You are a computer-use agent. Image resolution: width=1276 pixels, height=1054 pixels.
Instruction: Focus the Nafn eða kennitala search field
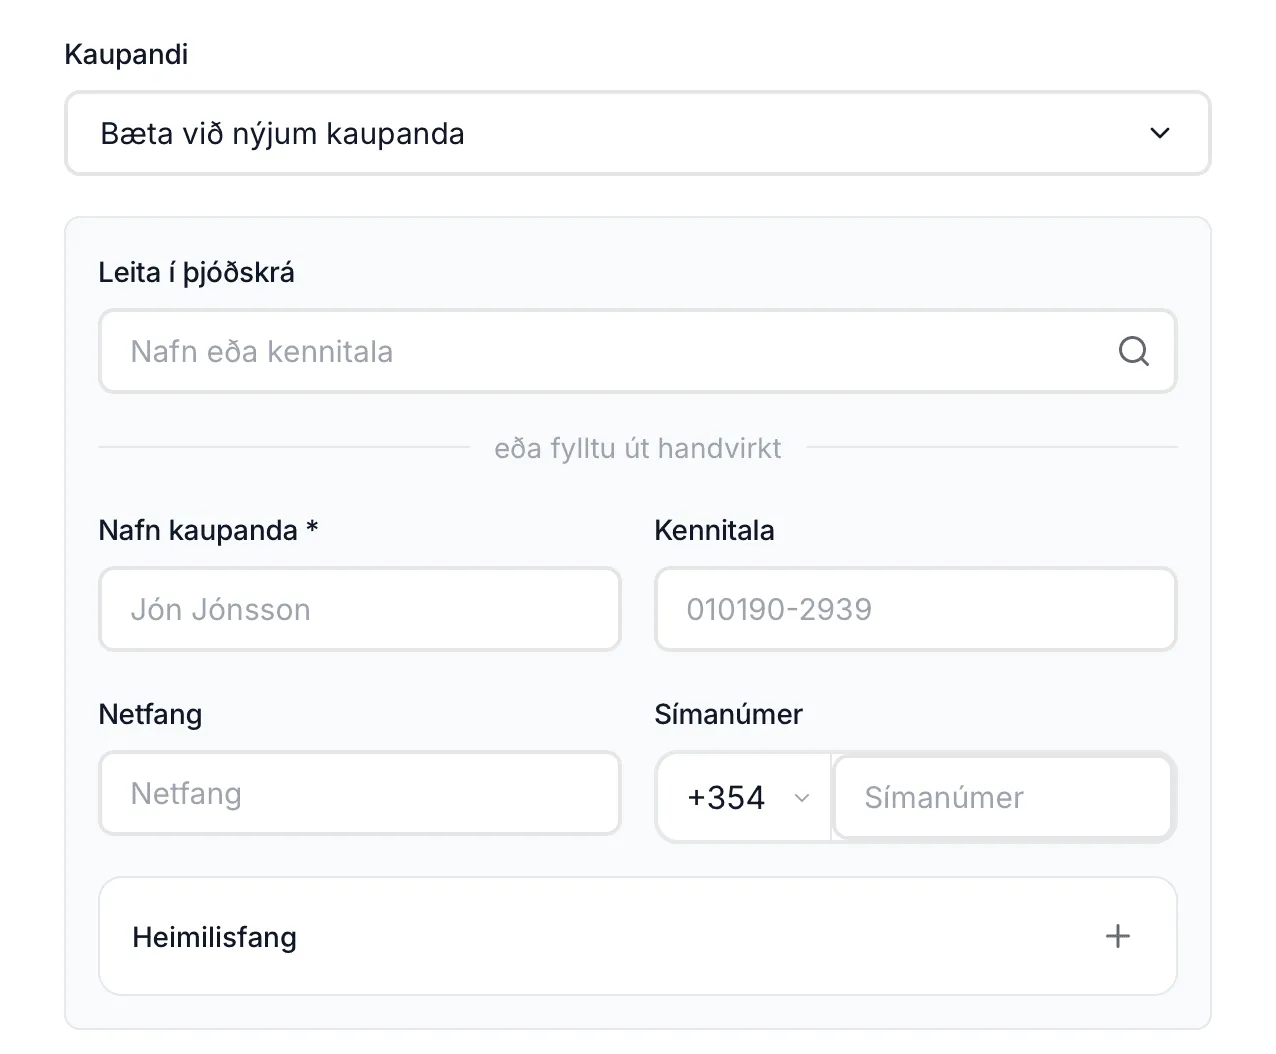638,351
